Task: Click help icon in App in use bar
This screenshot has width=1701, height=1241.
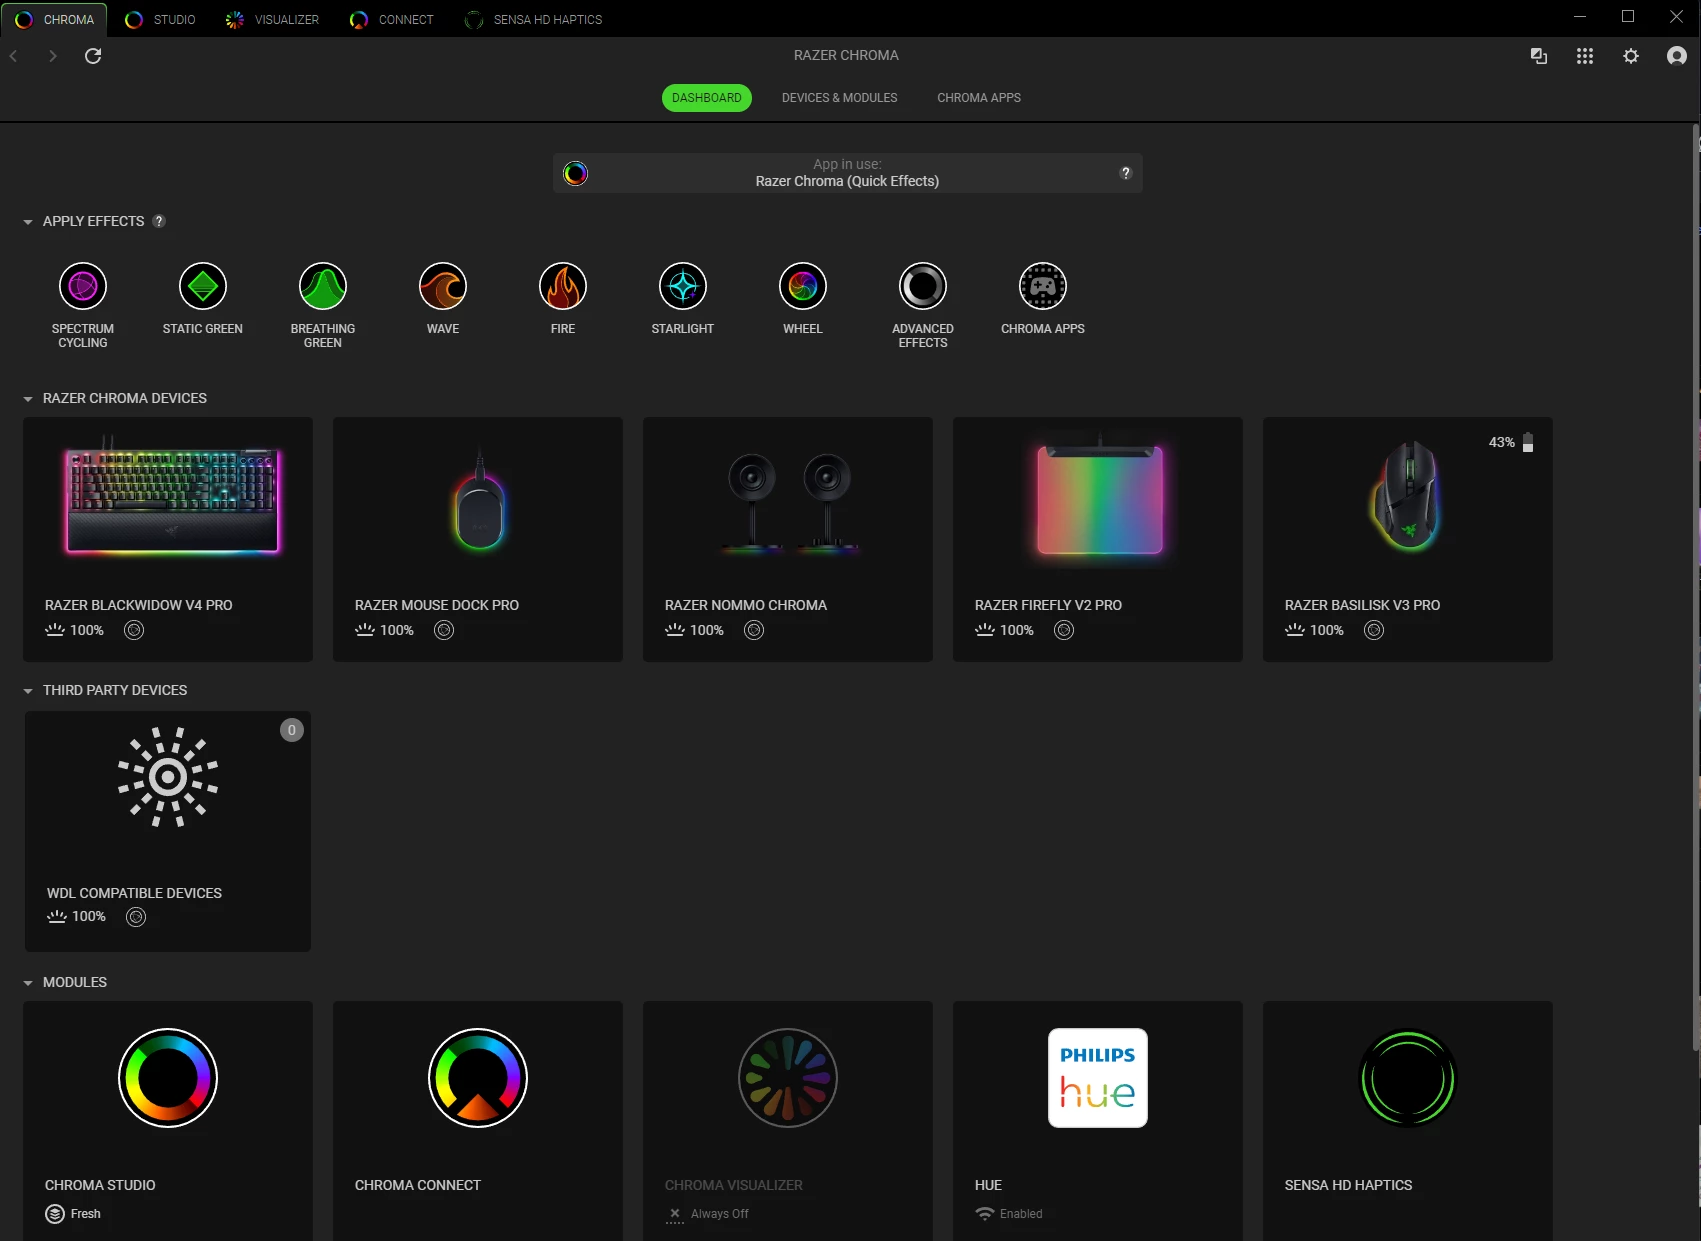Action: click(x=1126, y=173)
